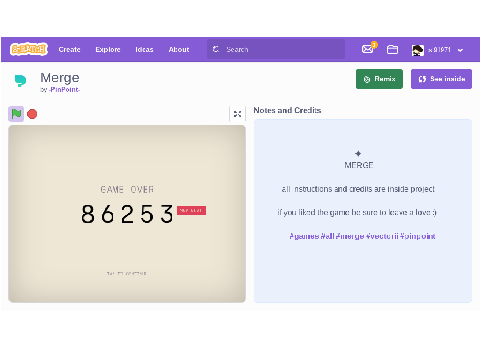This screenshot has height=360, width=480.
Task: Click the Scratch logo
Action: 29,49
